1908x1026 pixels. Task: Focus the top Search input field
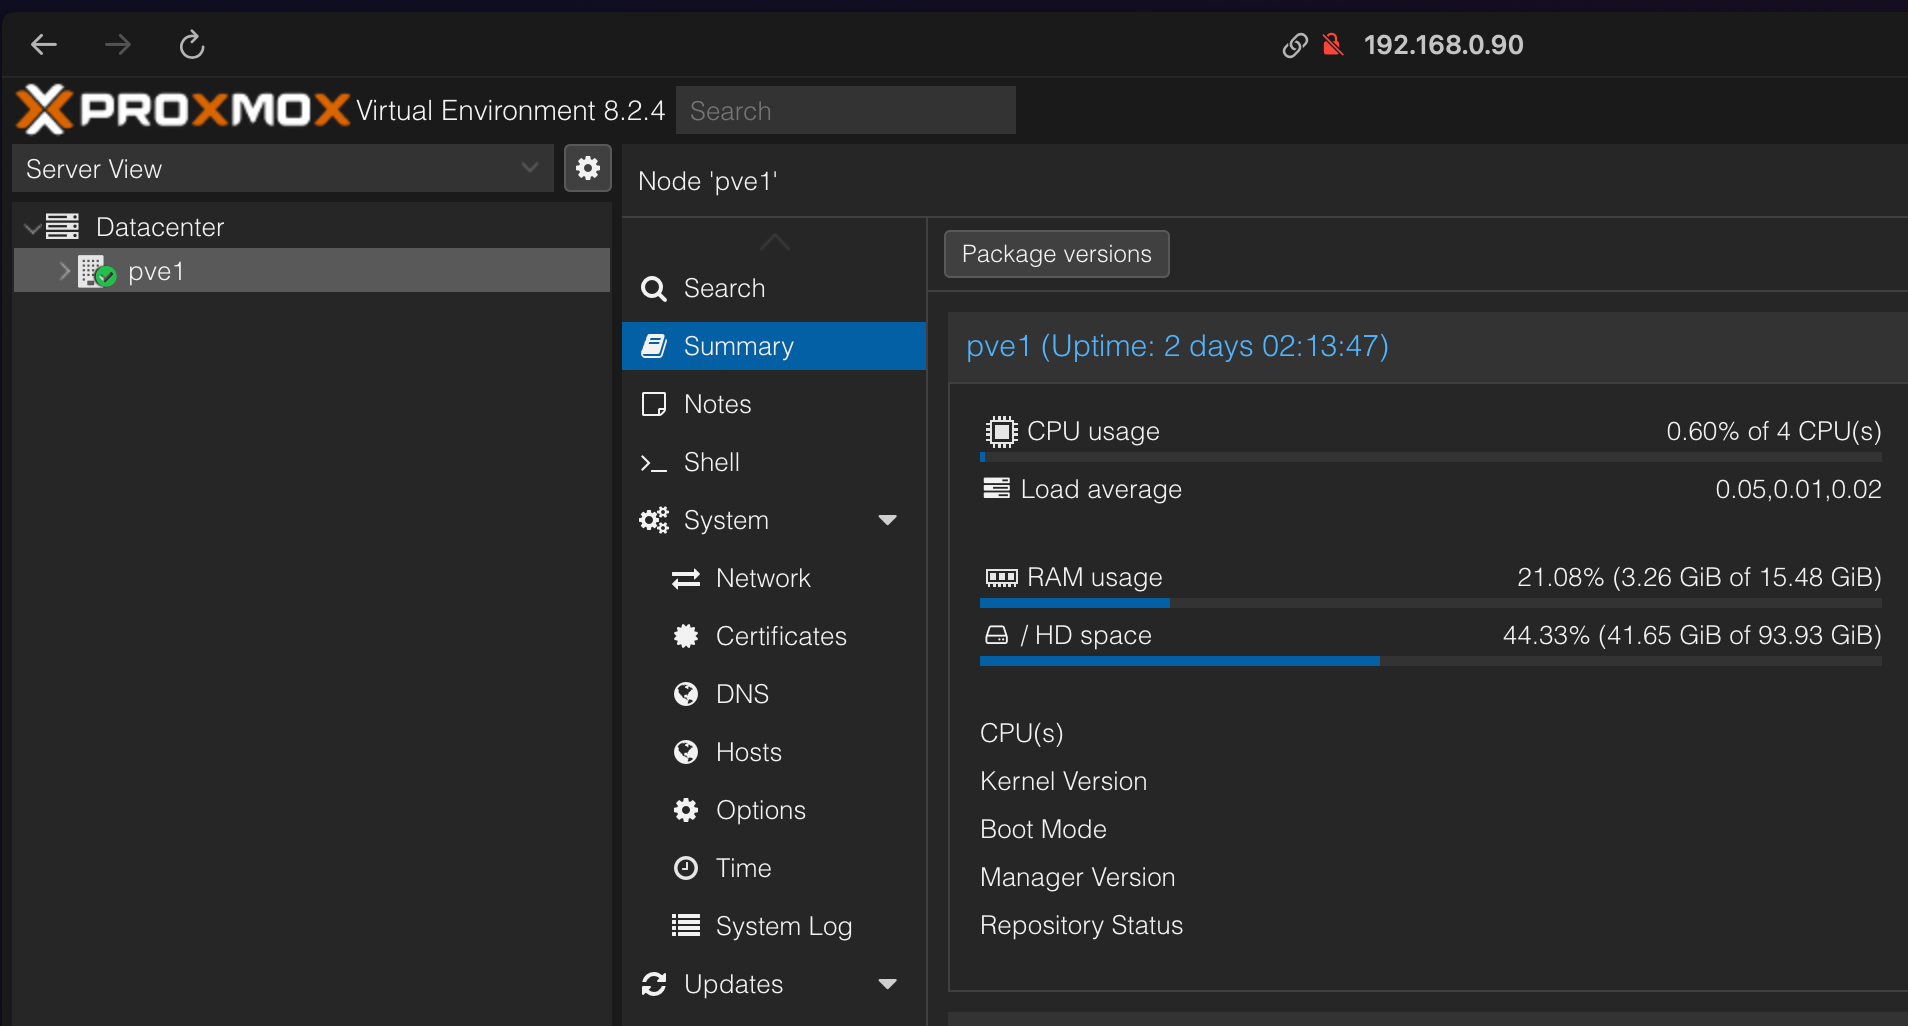point(846,110)
